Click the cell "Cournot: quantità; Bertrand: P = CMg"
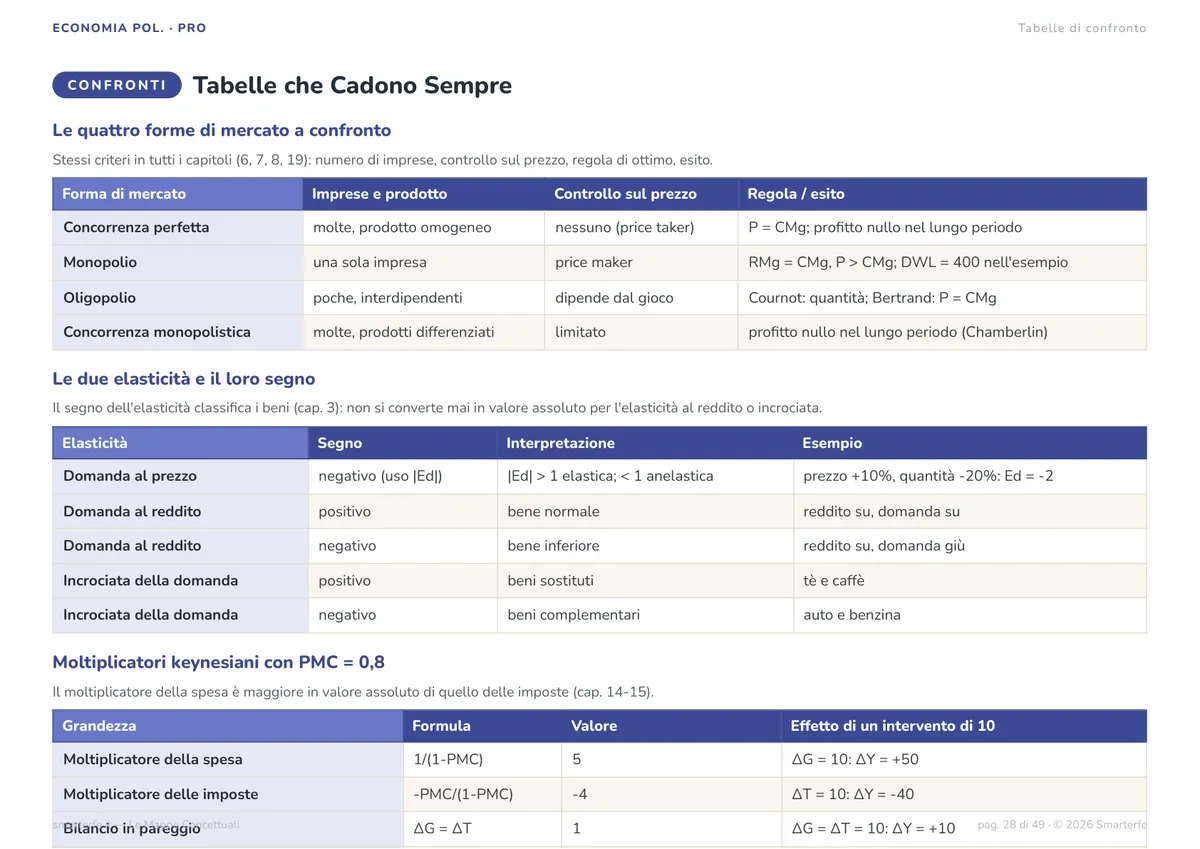The width and height of the screenshot is (1200, 849). (942, 297)
